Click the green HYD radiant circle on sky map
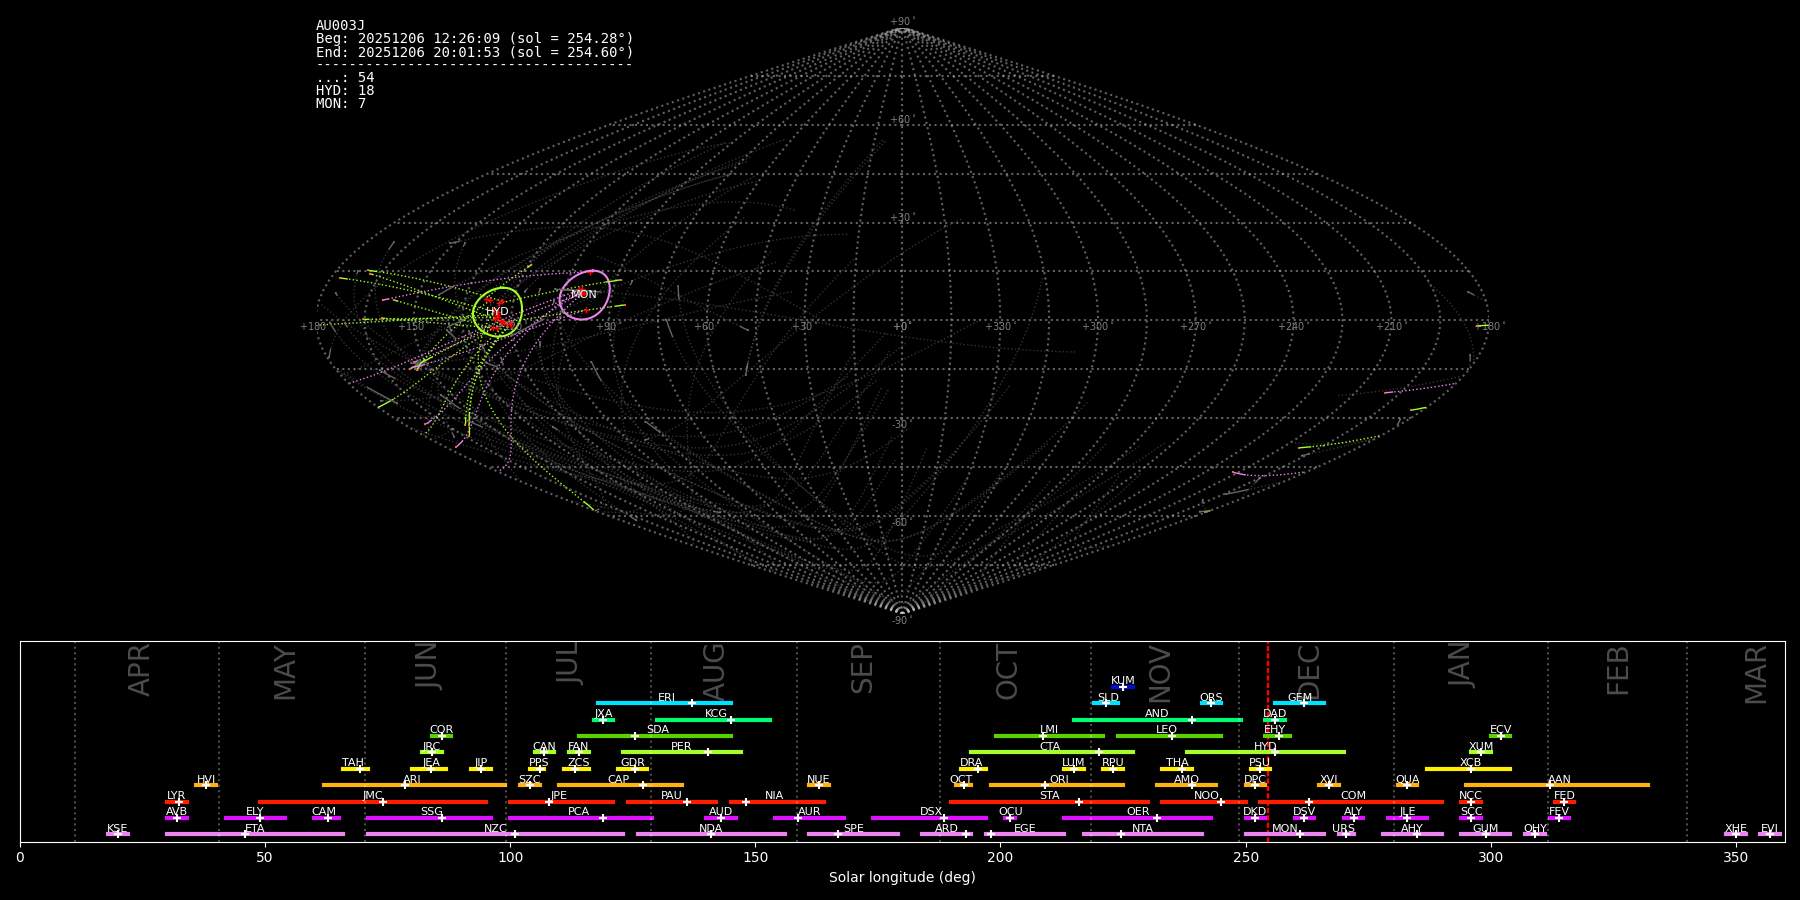 (x=497, y=311)
